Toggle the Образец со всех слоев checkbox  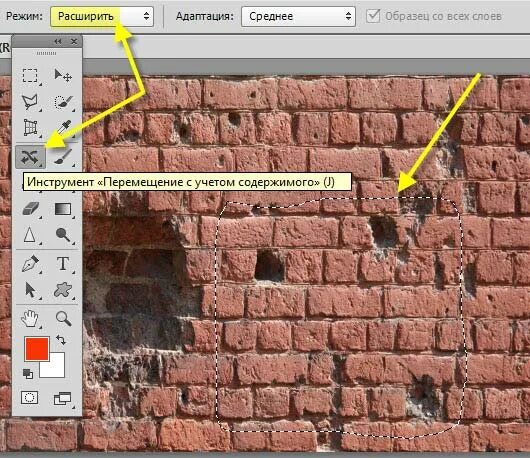click(x=373, y=16)
